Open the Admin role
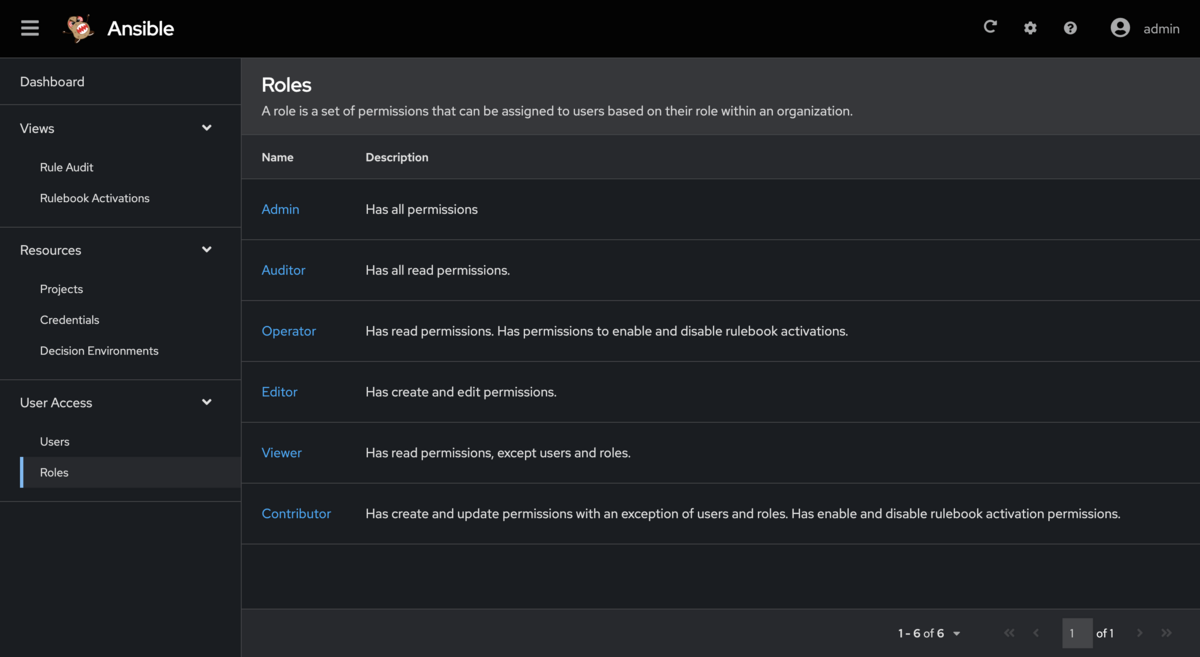The height and width of the screenshot is (657, 1200). (280, 209)
